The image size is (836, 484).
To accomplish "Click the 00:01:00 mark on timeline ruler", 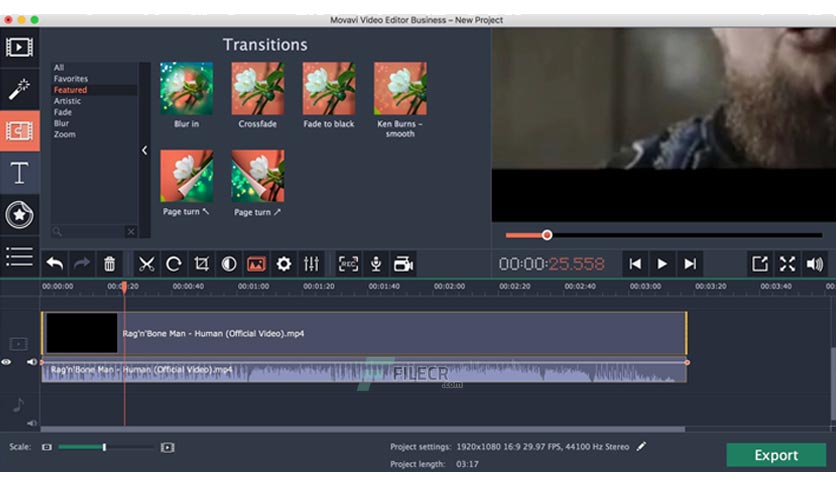I will (x=253, y=286).
